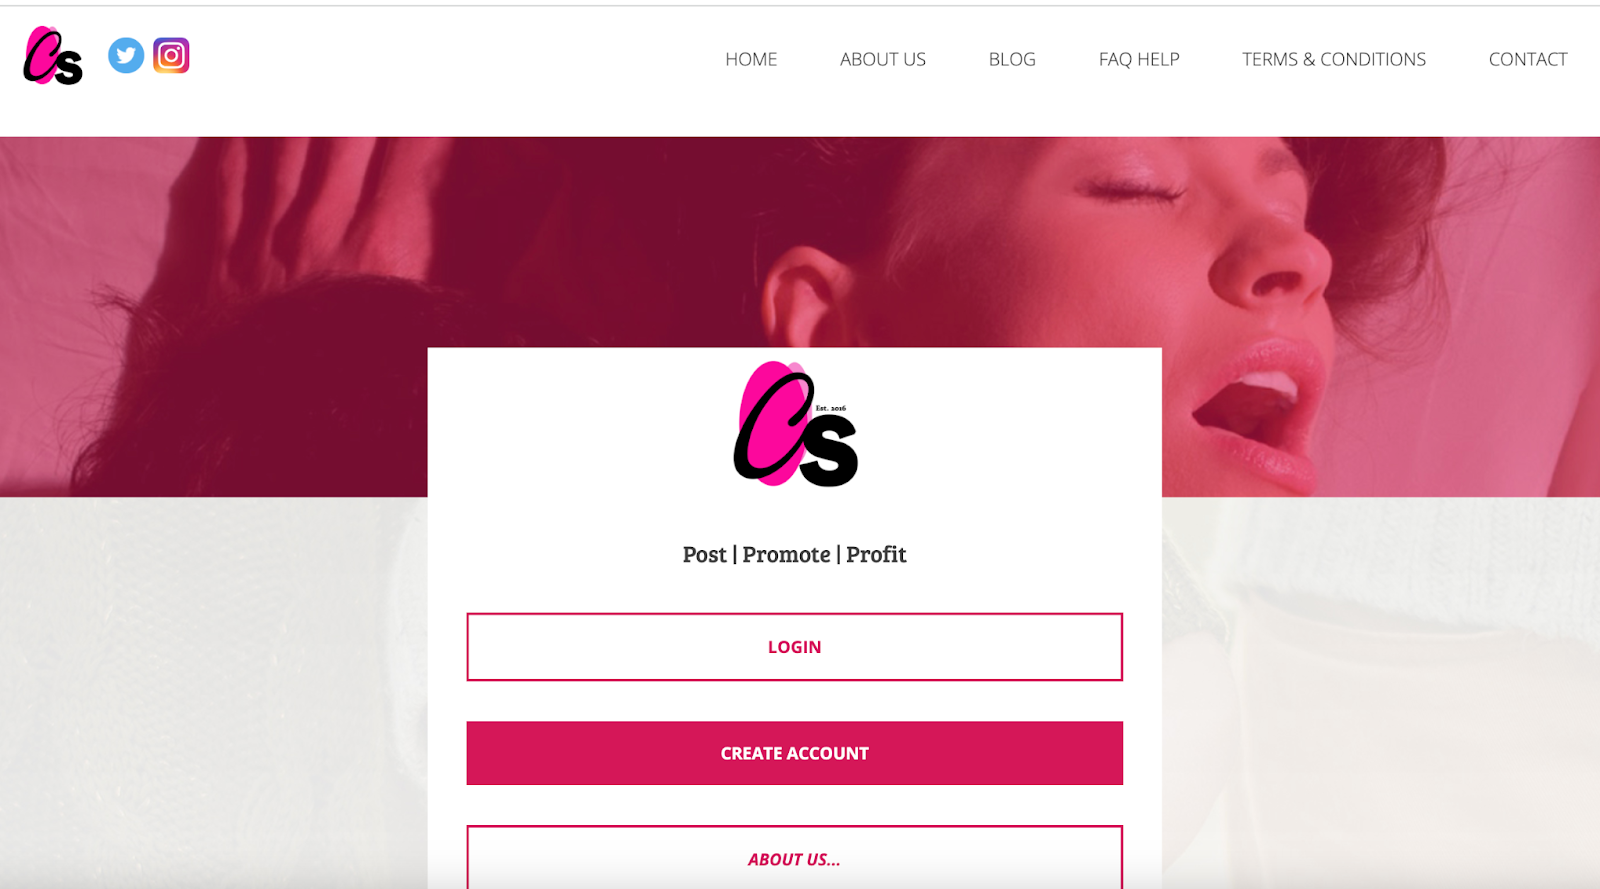The height and width of the screenshot is (889, 1600).
Task: Open the ABOUT US navigation link
Action: pos(883,59)
